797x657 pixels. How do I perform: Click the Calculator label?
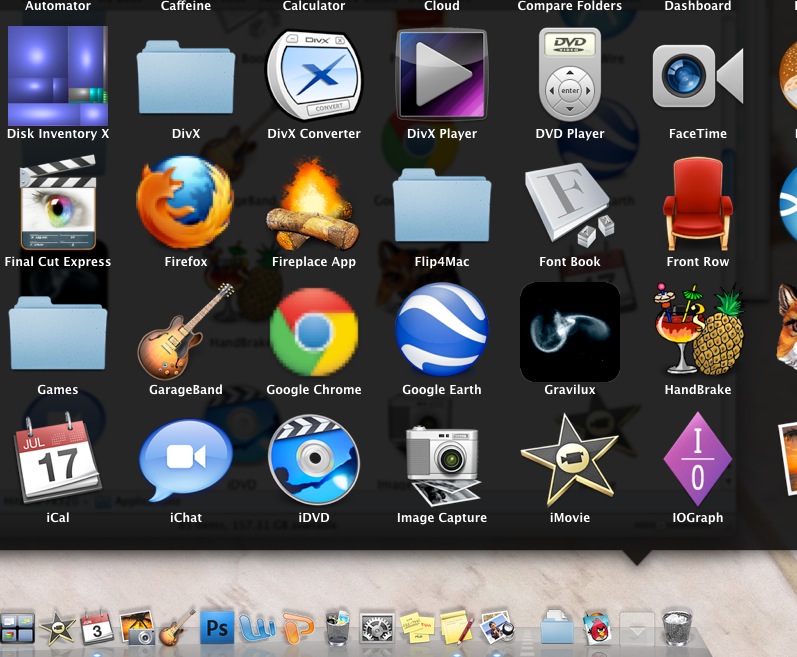pos(314,6)
